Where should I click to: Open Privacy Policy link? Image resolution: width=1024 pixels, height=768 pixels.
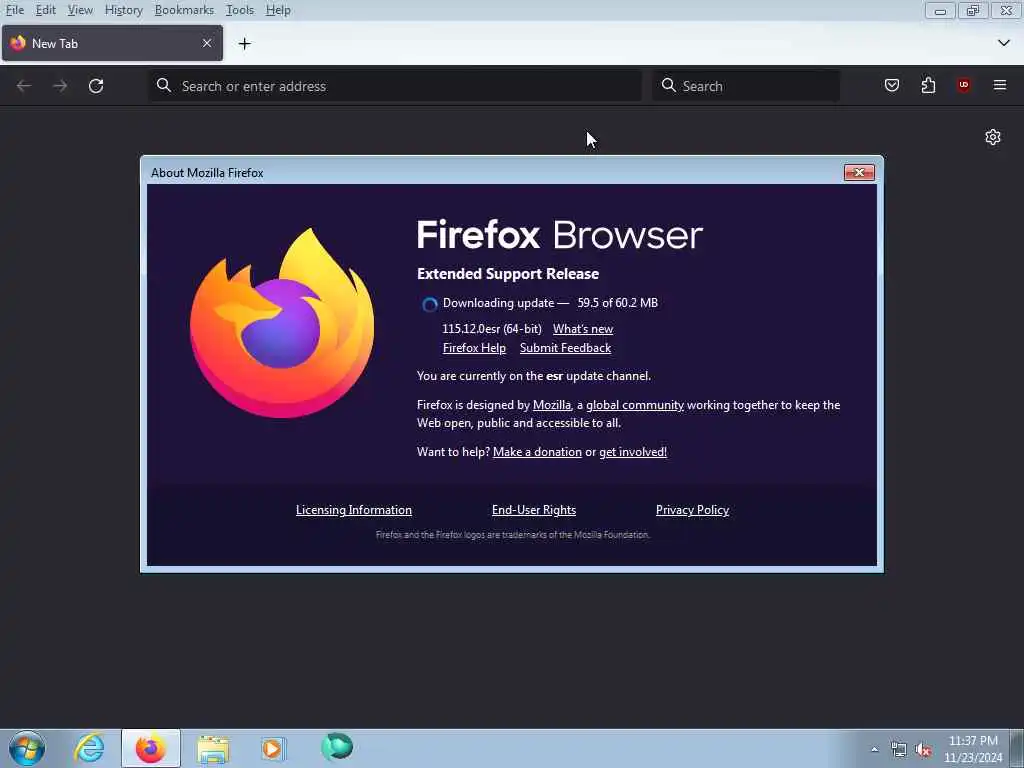point(692,510)
